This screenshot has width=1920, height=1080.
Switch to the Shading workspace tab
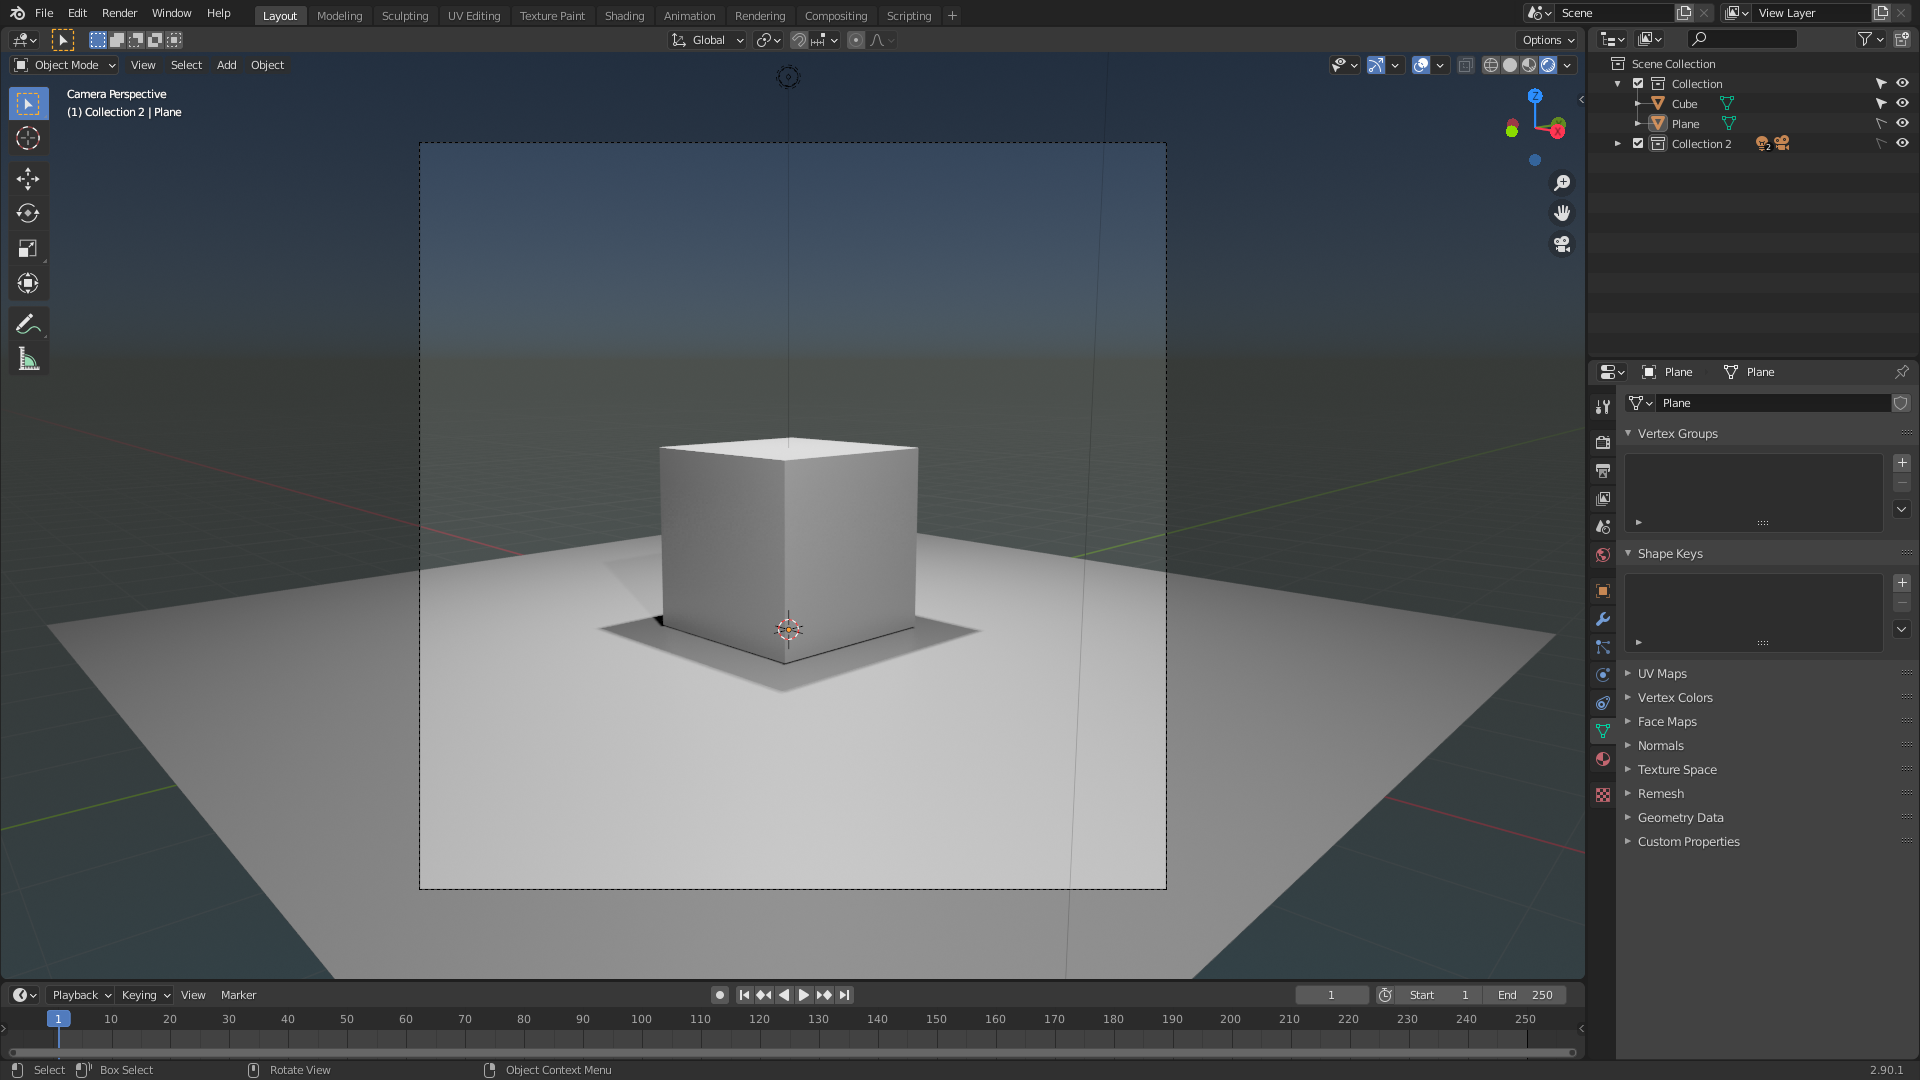tap(624, 15)
